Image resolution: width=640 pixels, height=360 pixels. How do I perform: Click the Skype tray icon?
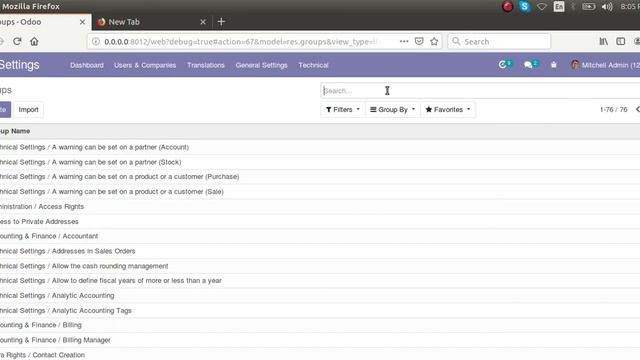click(524, 7)
